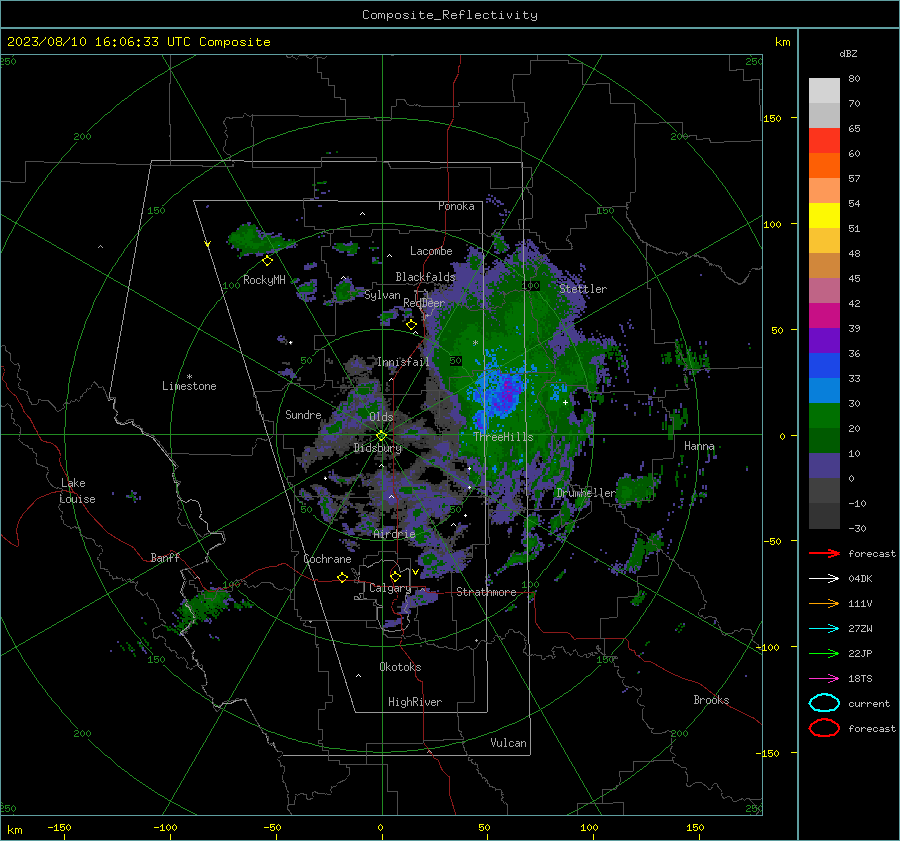Viewport: 900px width, 841px height.
Task: Select the Okotoks label
Action: (x=401, y=667)
